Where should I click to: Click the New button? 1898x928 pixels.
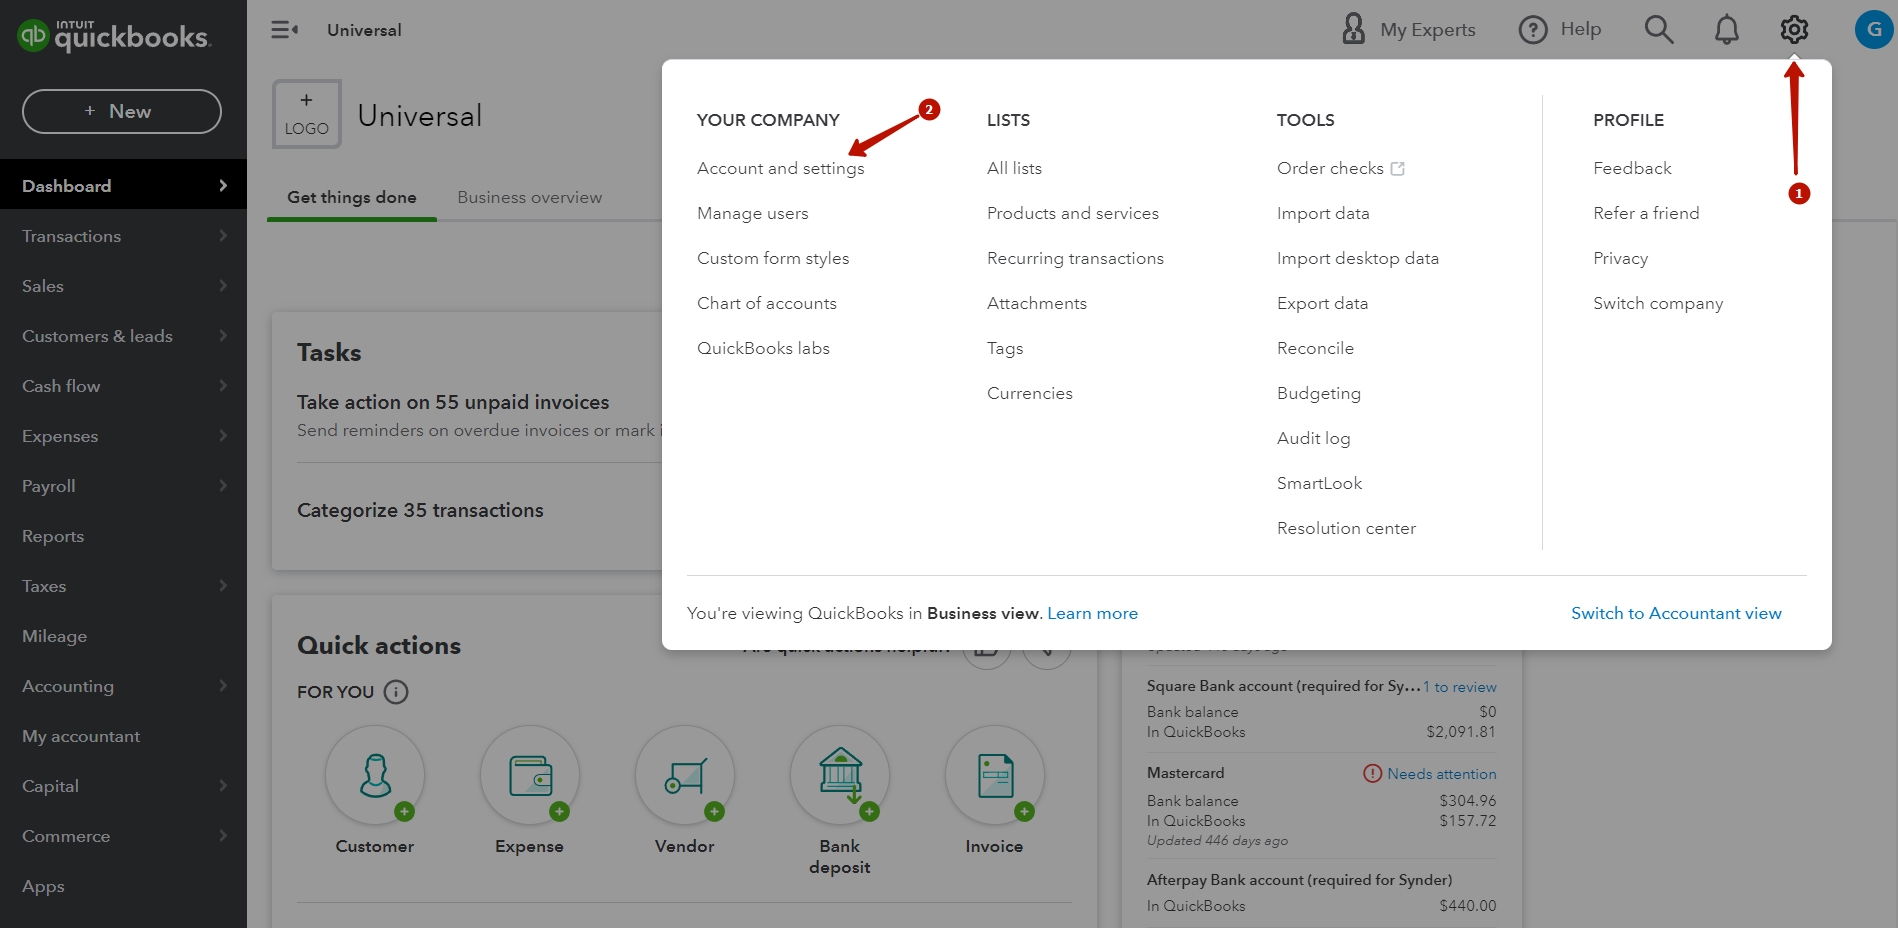click(122, 111)
